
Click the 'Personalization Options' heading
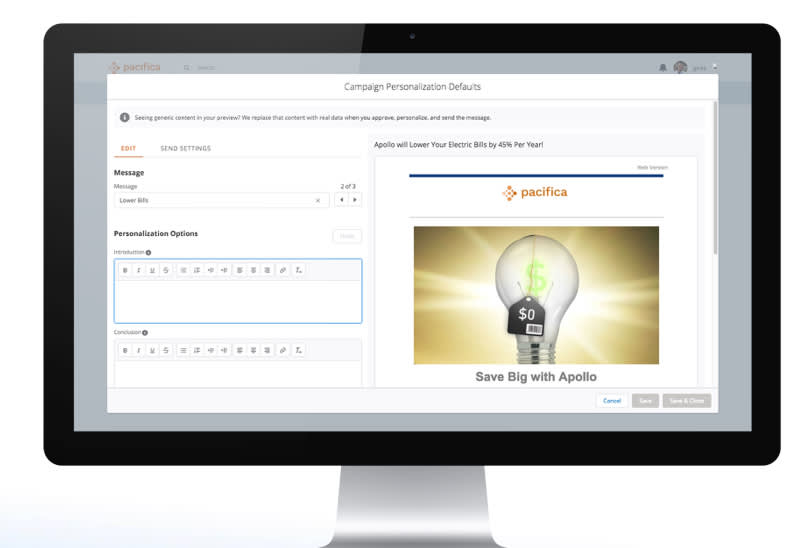[156, 234]
